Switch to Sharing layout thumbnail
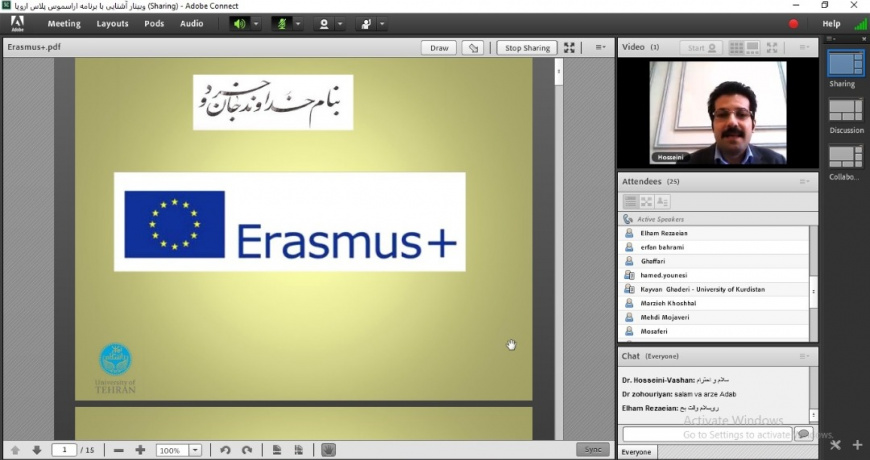Image resolution: width=870 pixels, height=460 pixels. (x=846, y=63)
